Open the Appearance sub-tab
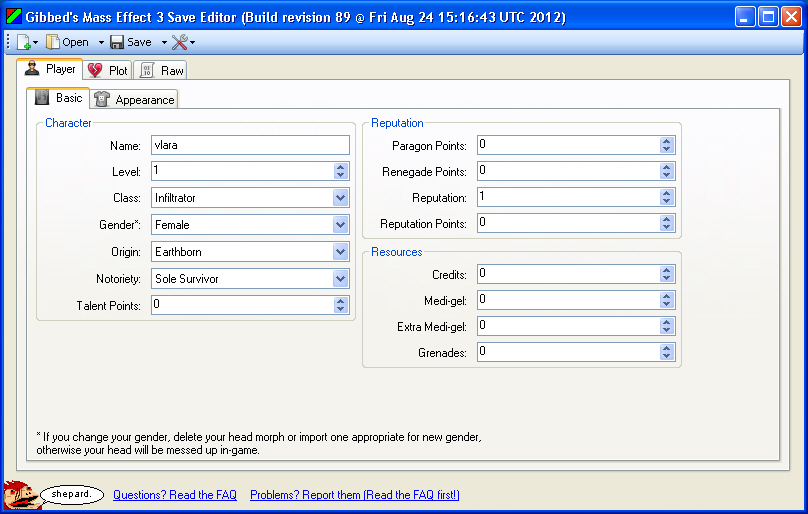The image size is (808, 514). click(x=134, y=100)
